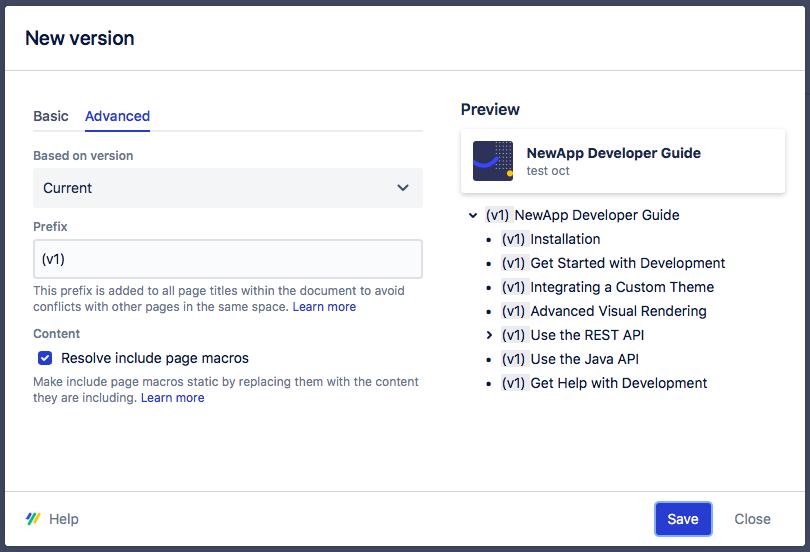Select Use the Java API page

point(584,359)
